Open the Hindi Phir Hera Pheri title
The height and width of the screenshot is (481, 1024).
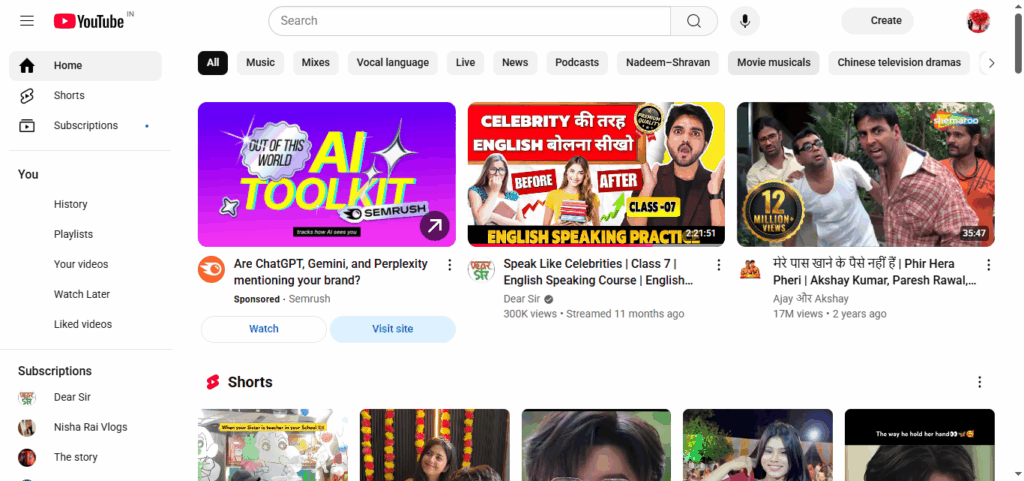point(874,272)
